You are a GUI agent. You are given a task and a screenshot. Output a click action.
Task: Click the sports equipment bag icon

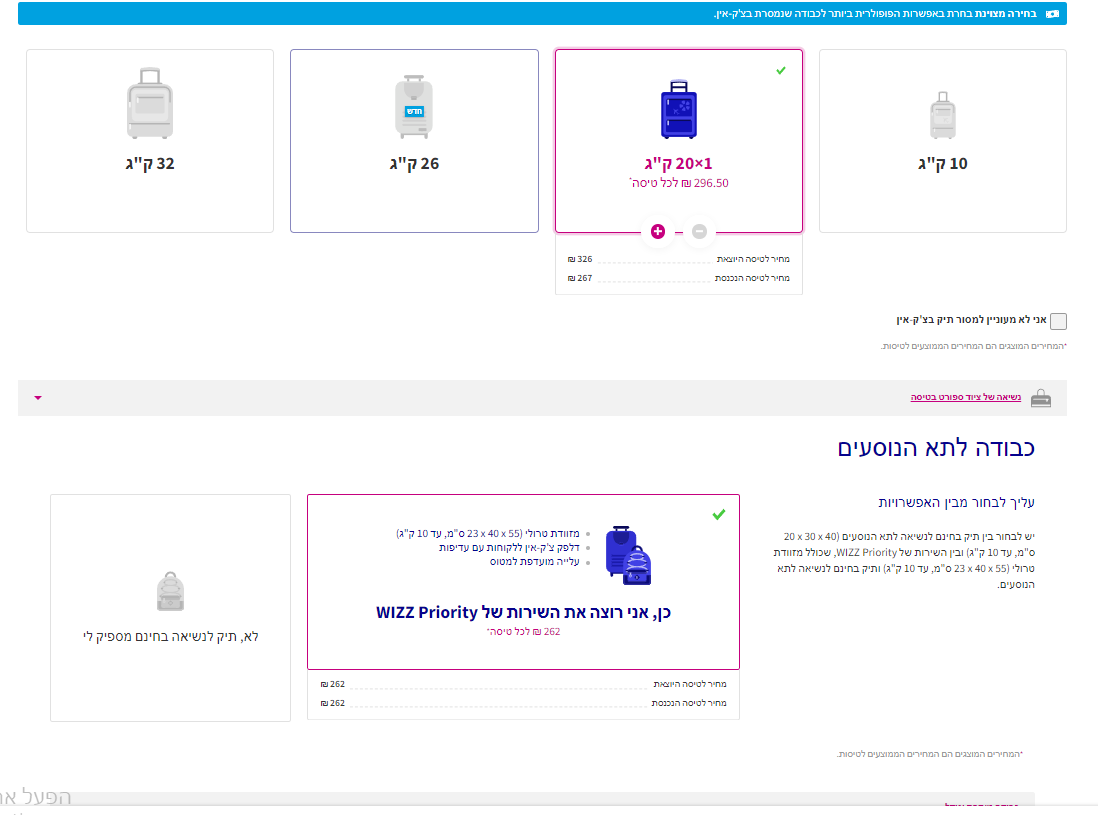tap(1041, 398)
